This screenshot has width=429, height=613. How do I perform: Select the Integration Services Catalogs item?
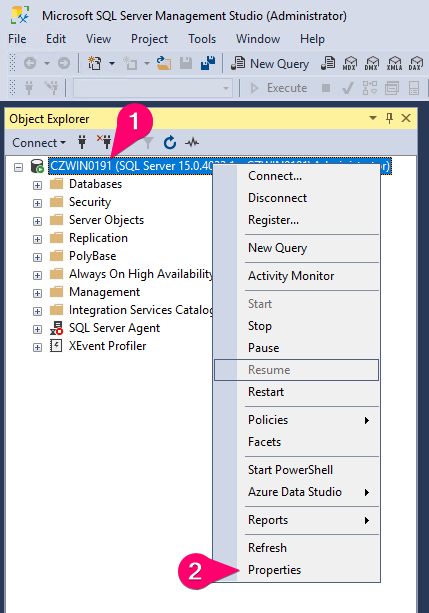pyautogui.click(x=141, y=310)
